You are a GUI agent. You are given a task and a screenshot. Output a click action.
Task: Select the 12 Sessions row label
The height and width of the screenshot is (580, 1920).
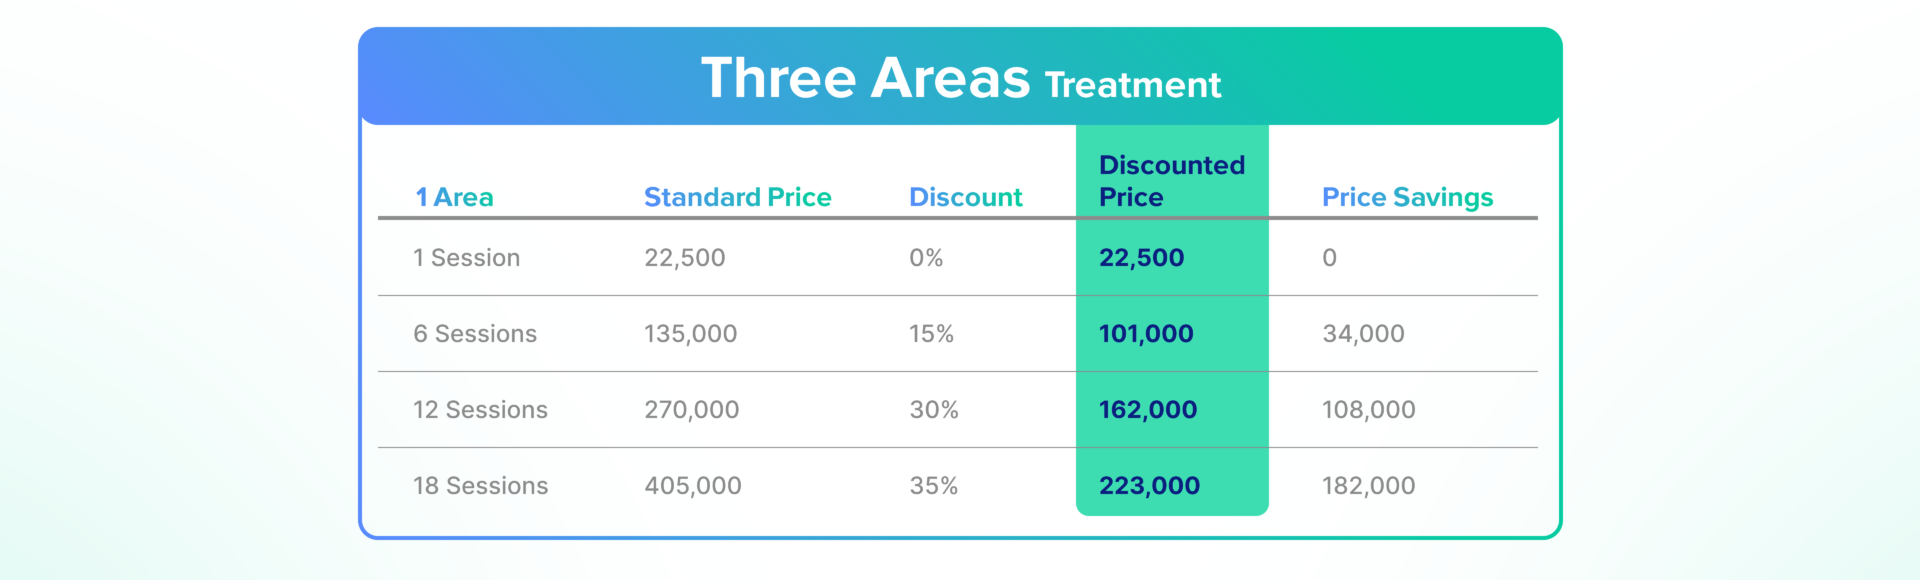tap(480, 410)
